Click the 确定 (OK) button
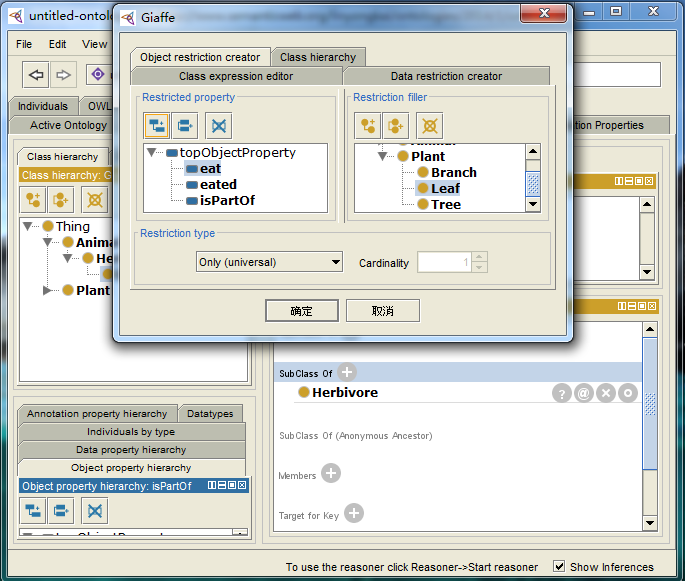 click(x=301, y=311)
